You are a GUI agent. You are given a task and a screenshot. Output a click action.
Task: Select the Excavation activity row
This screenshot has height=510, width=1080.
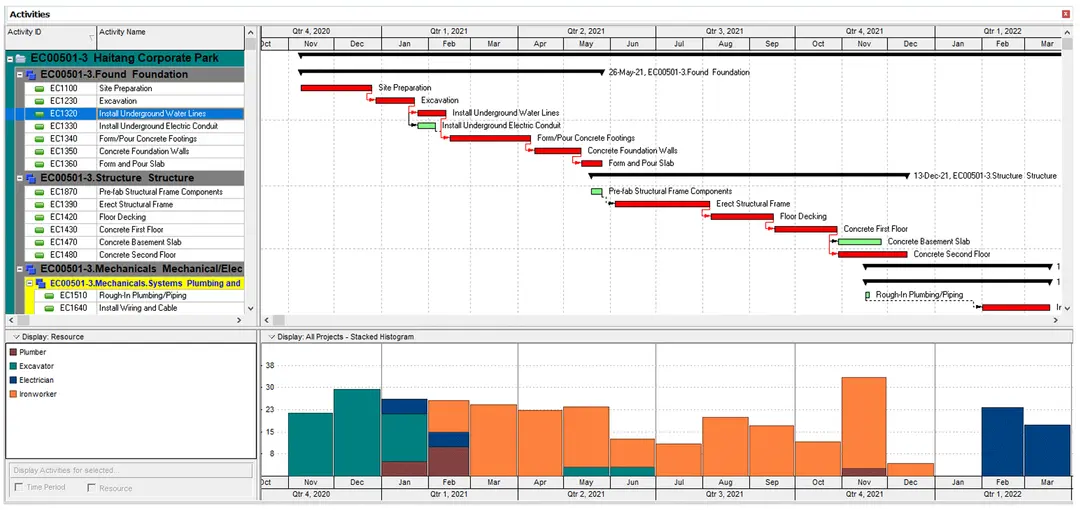point(134,101)
